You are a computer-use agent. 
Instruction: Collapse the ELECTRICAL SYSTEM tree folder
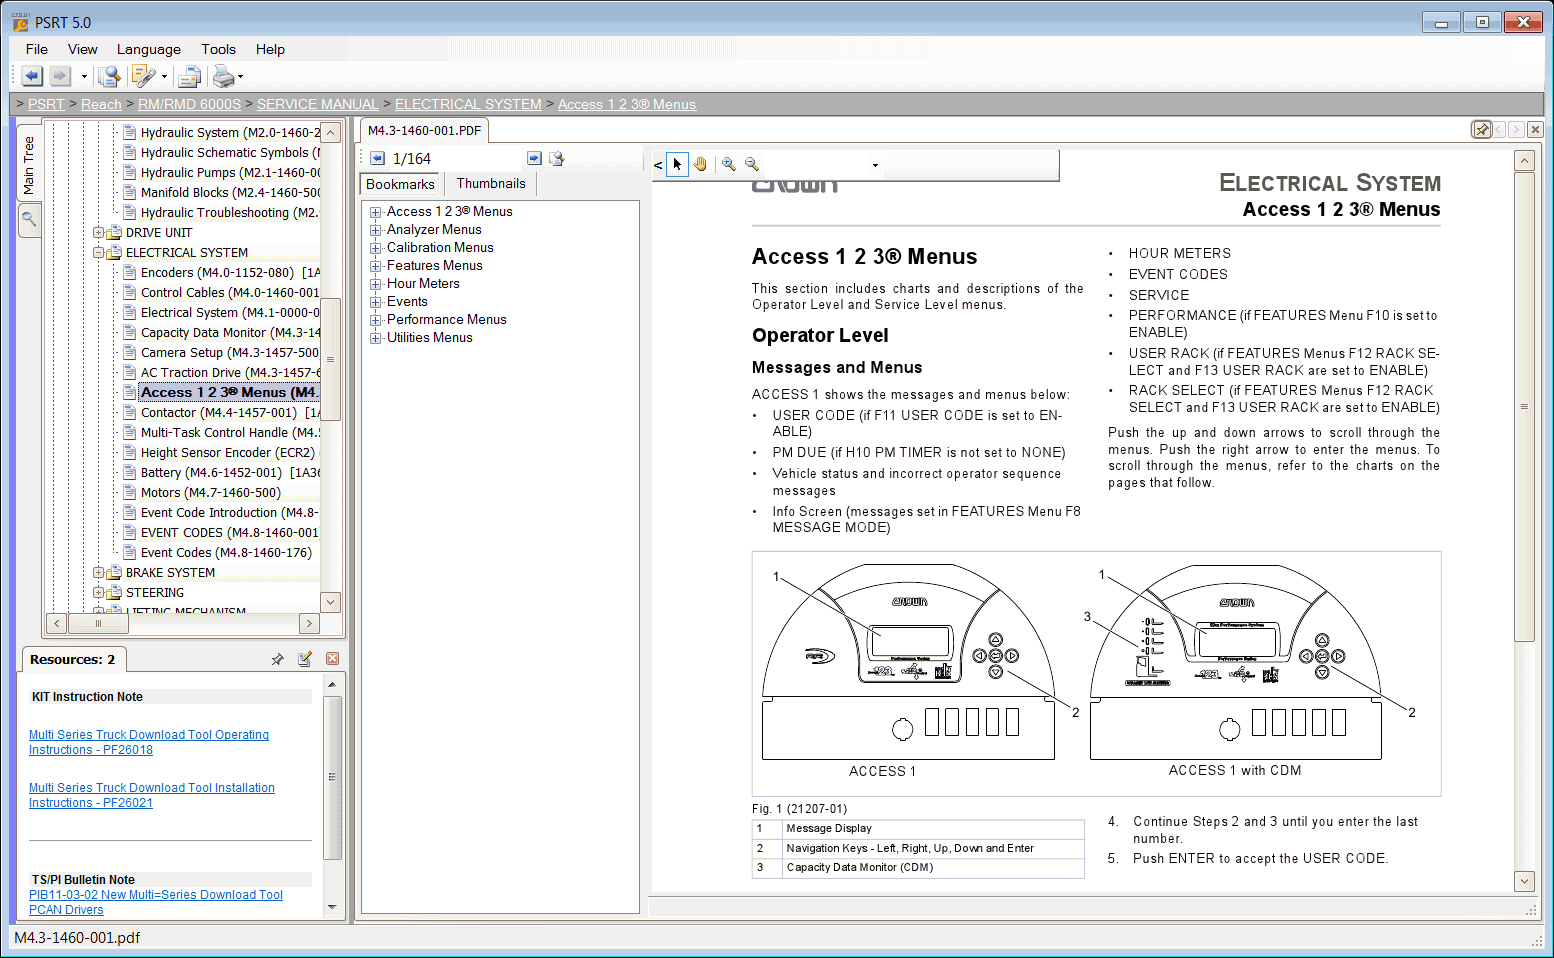tap(99, 252)
